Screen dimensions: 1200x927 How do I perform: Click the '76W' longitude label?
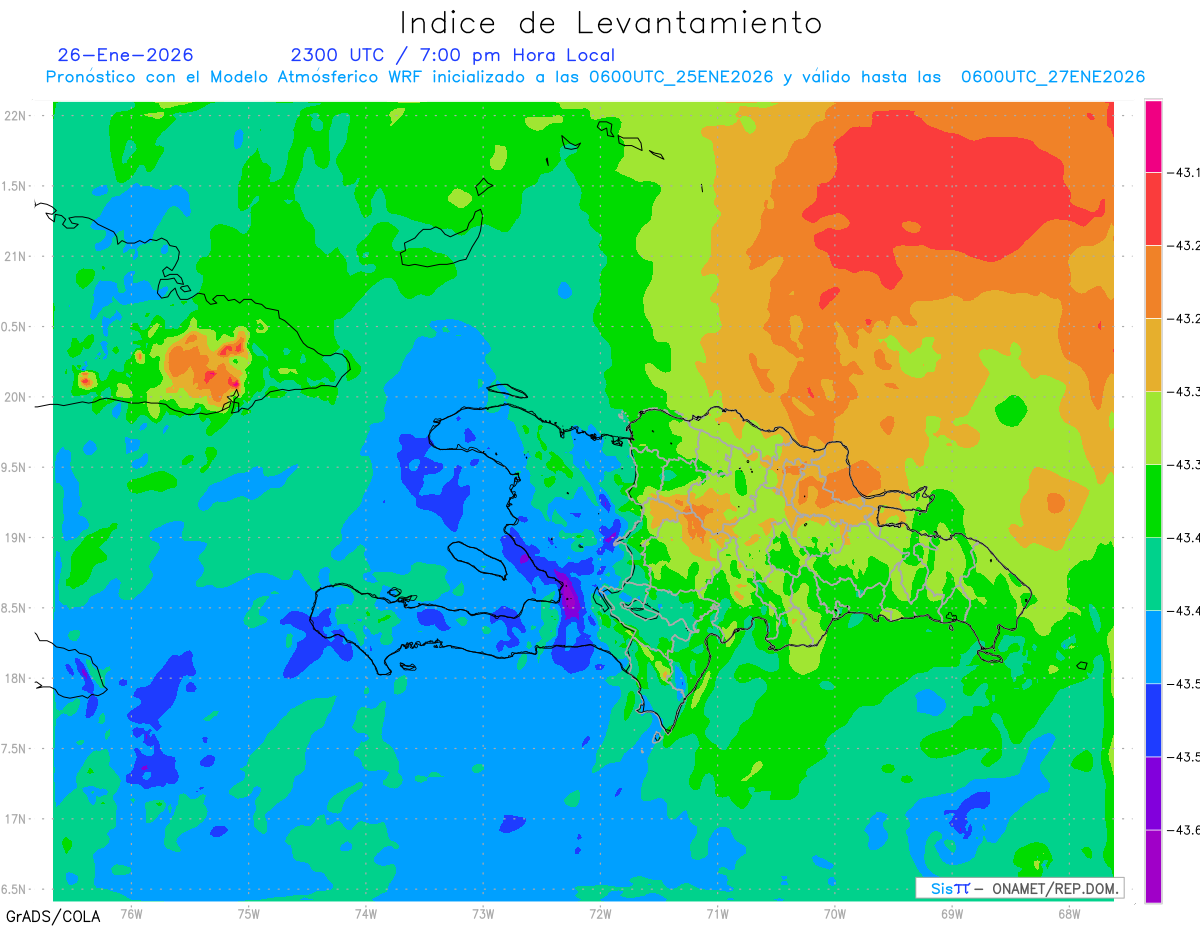[x=131, y=914]
